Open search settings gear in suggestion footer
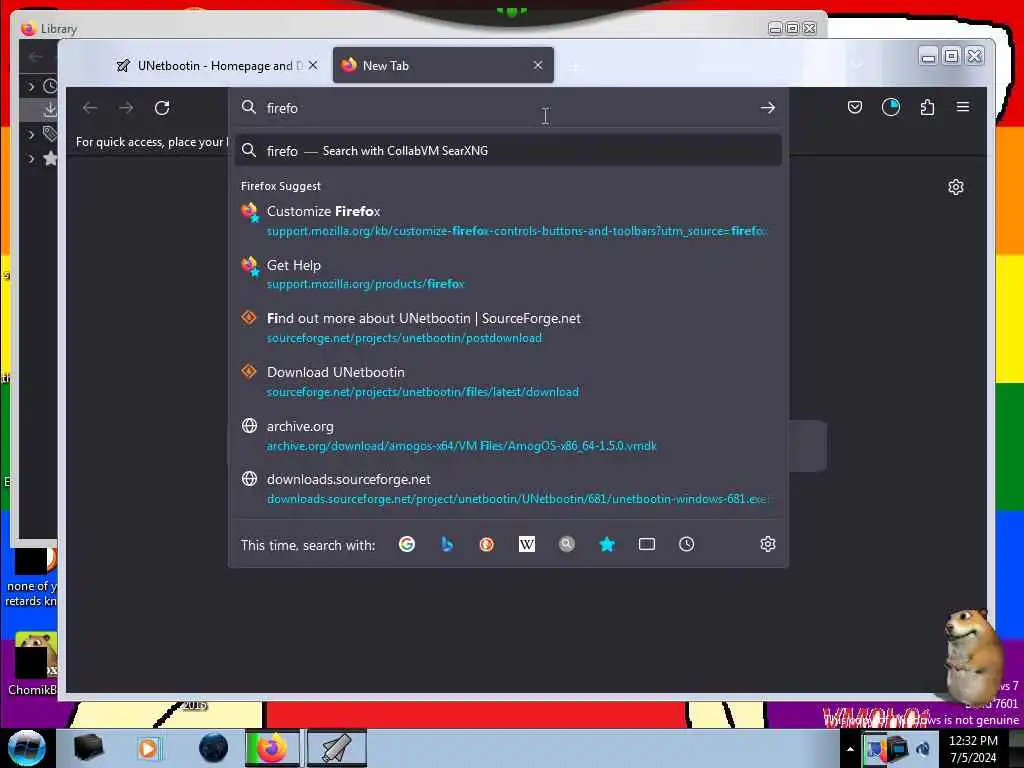Image resolution: width=1024 pixels, height=768 pixels. (768, 544)
